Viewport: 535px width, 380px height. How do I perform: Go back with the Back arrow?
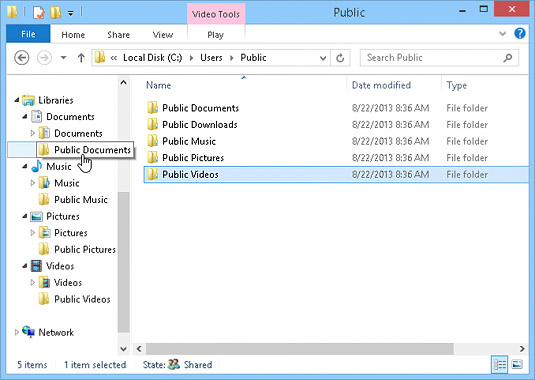(x=21, y=58)
